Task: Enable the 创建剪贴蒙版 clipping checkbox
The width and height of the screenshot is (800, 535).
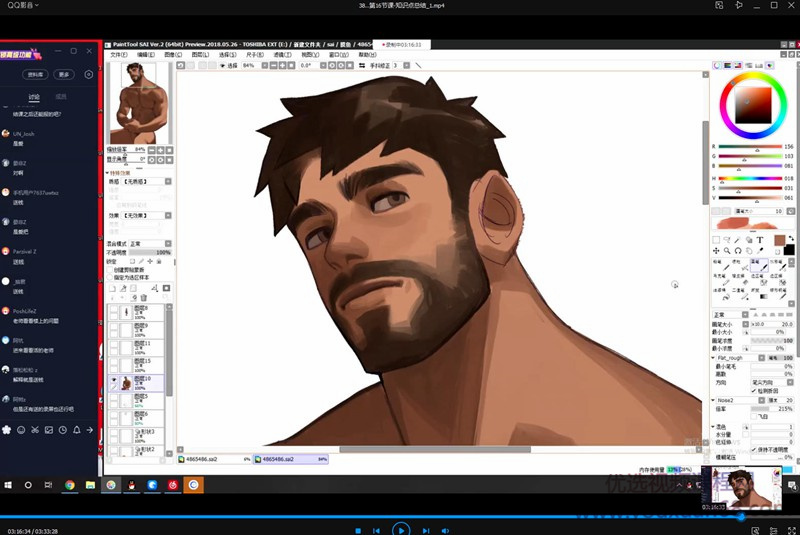Action: (x=111, y=269)
